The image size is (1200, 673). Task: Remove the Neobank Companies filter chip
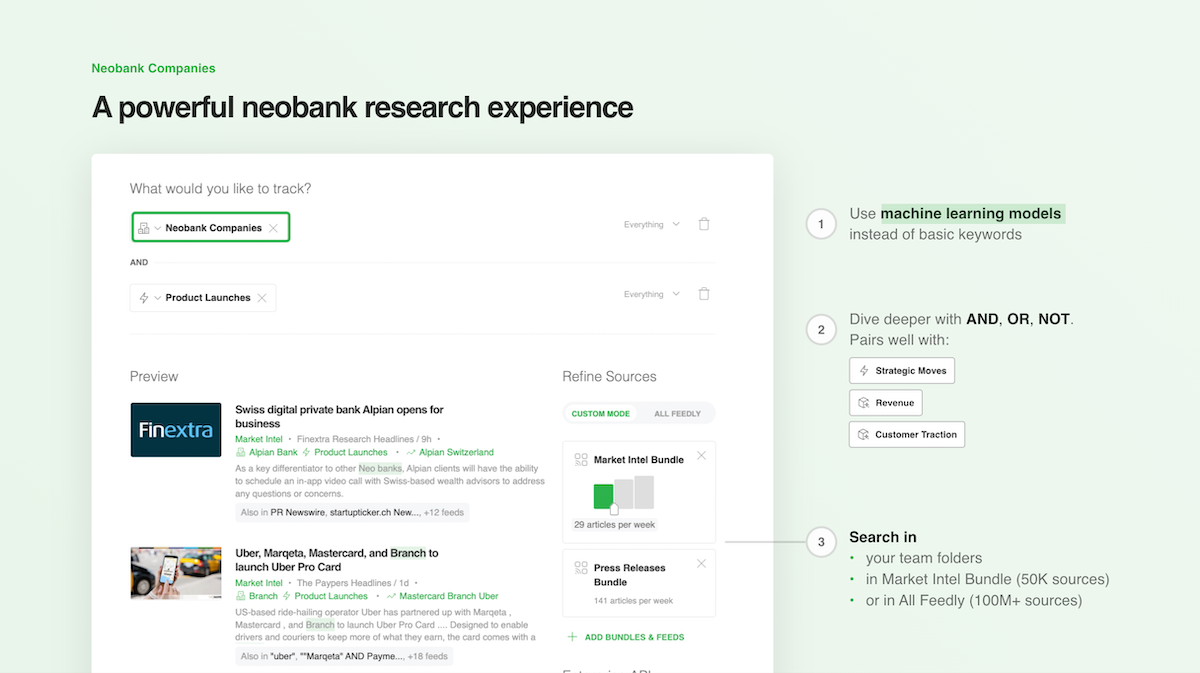coord(274,228)
